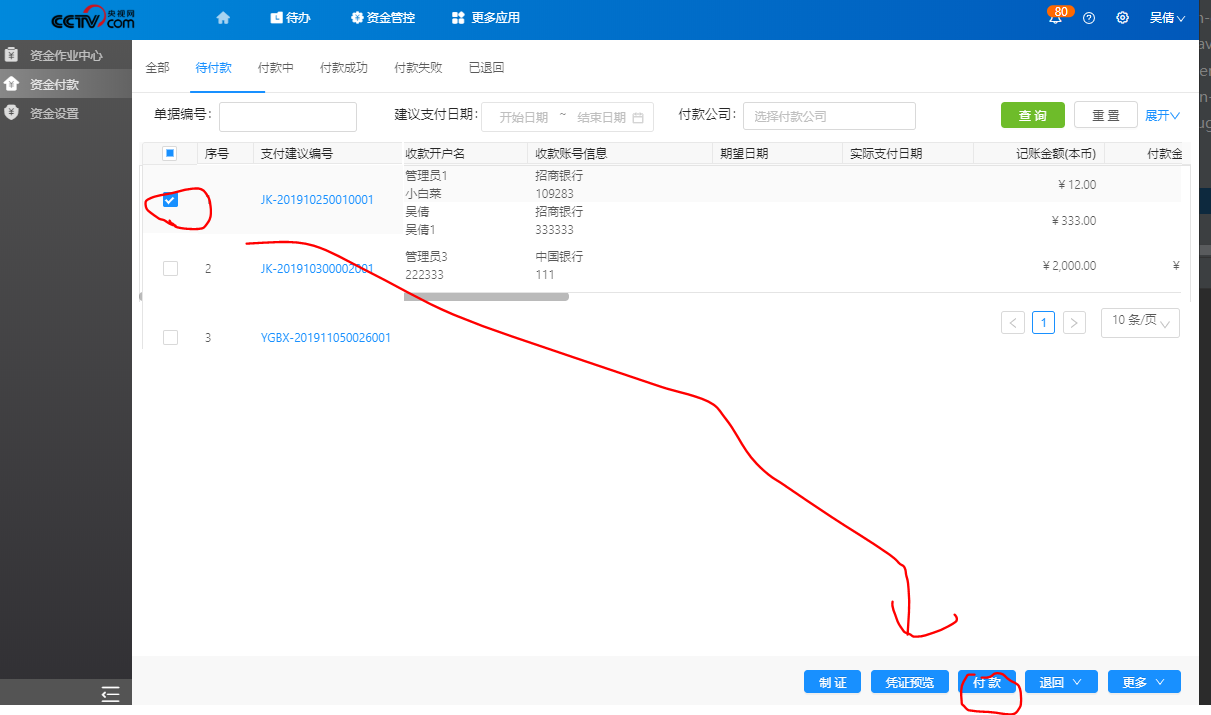Check the checkbox for row 2
This screenshot has width=1211, height=715.
pyautogui.click(x=170, y=268)
